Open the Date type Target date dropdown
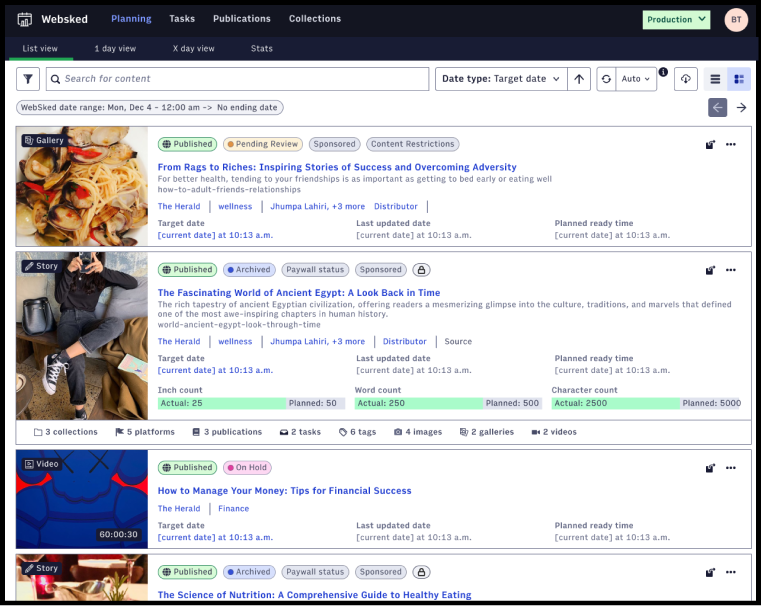The width and height of the screenshot is (761, 606). click(x=501, y=79)
